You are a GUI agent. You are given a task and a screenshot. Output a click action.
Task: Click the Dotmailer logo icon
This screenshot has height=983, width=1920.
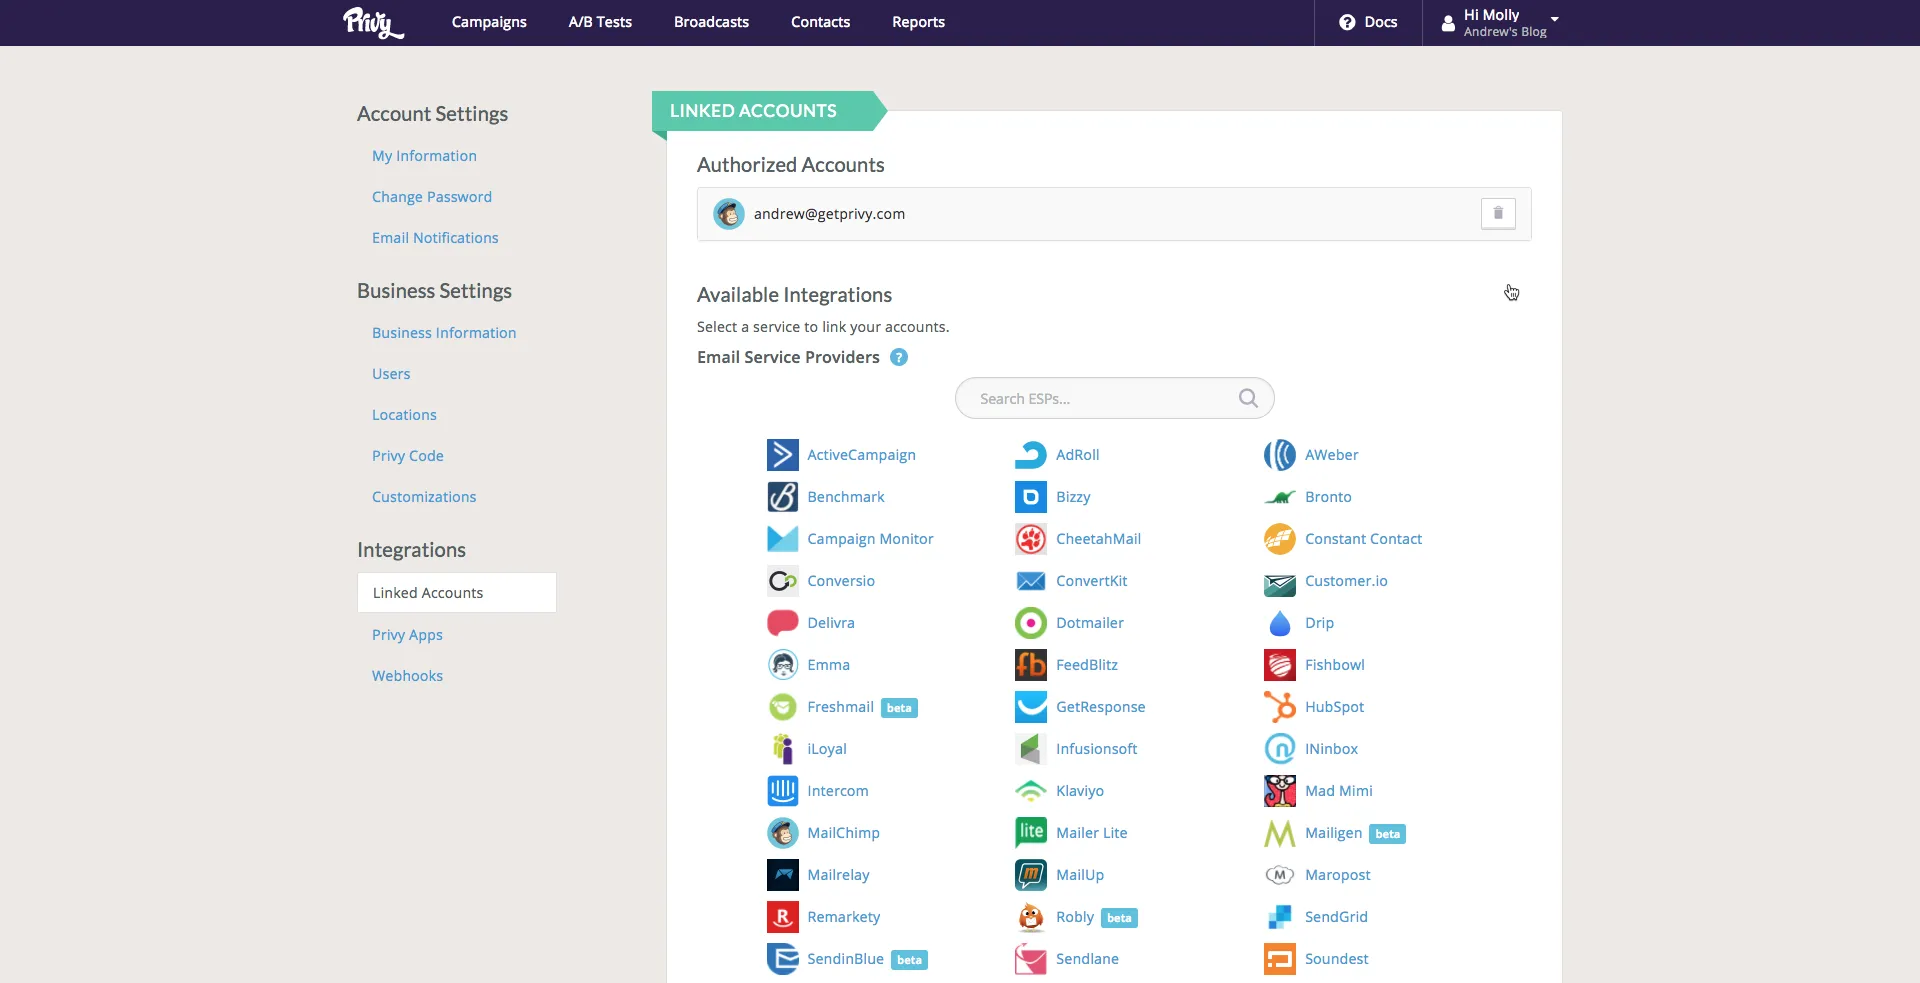coord(1030,623)
